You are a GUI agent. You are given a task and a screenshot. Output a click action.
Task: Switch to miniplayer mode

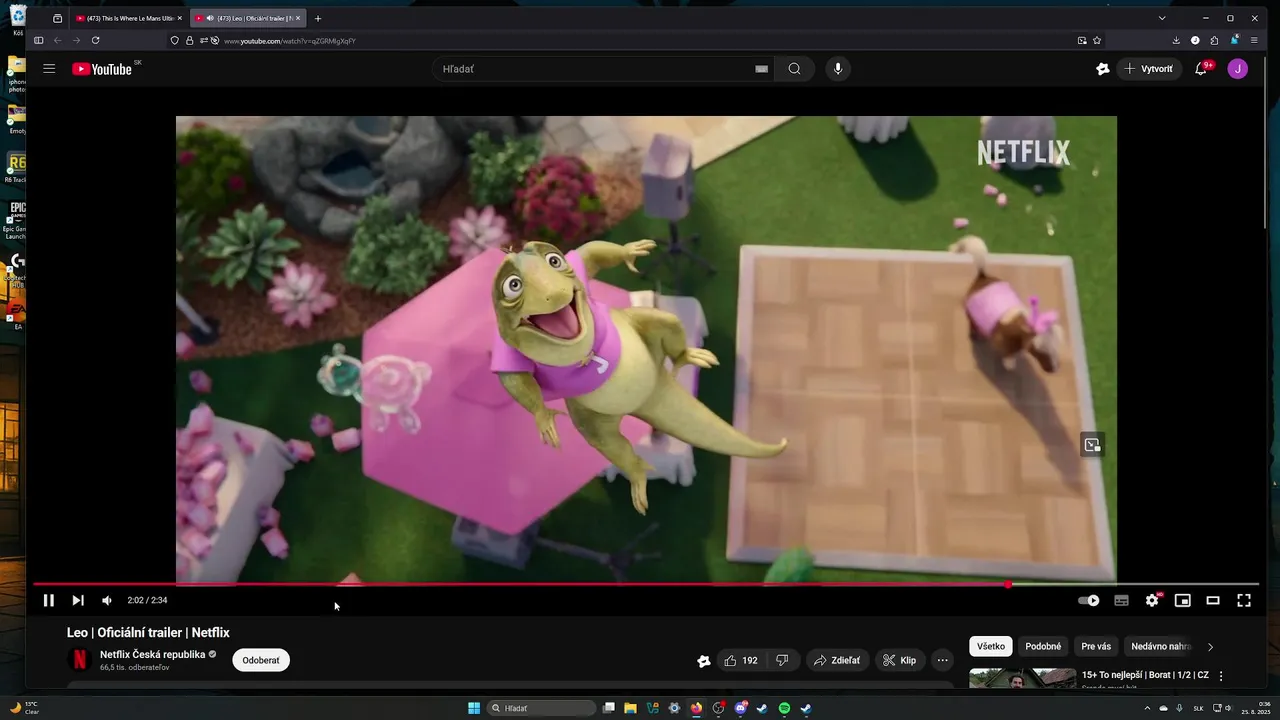[1182, 600]
